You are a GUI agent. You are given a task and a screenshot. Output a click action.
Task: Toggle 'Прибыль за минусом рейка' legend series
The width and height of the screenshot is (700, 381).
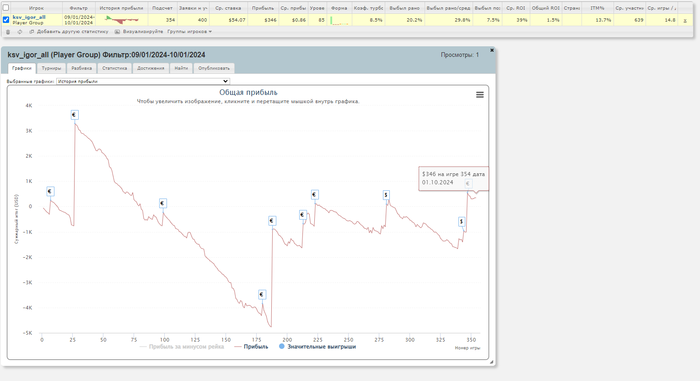tap(182, 347)
